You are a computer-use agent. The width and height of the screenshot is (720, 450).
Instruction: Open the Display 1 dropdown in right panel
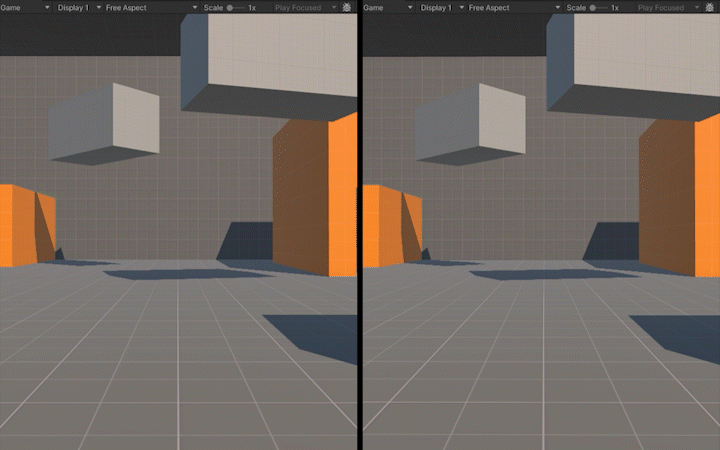point(441,7)
